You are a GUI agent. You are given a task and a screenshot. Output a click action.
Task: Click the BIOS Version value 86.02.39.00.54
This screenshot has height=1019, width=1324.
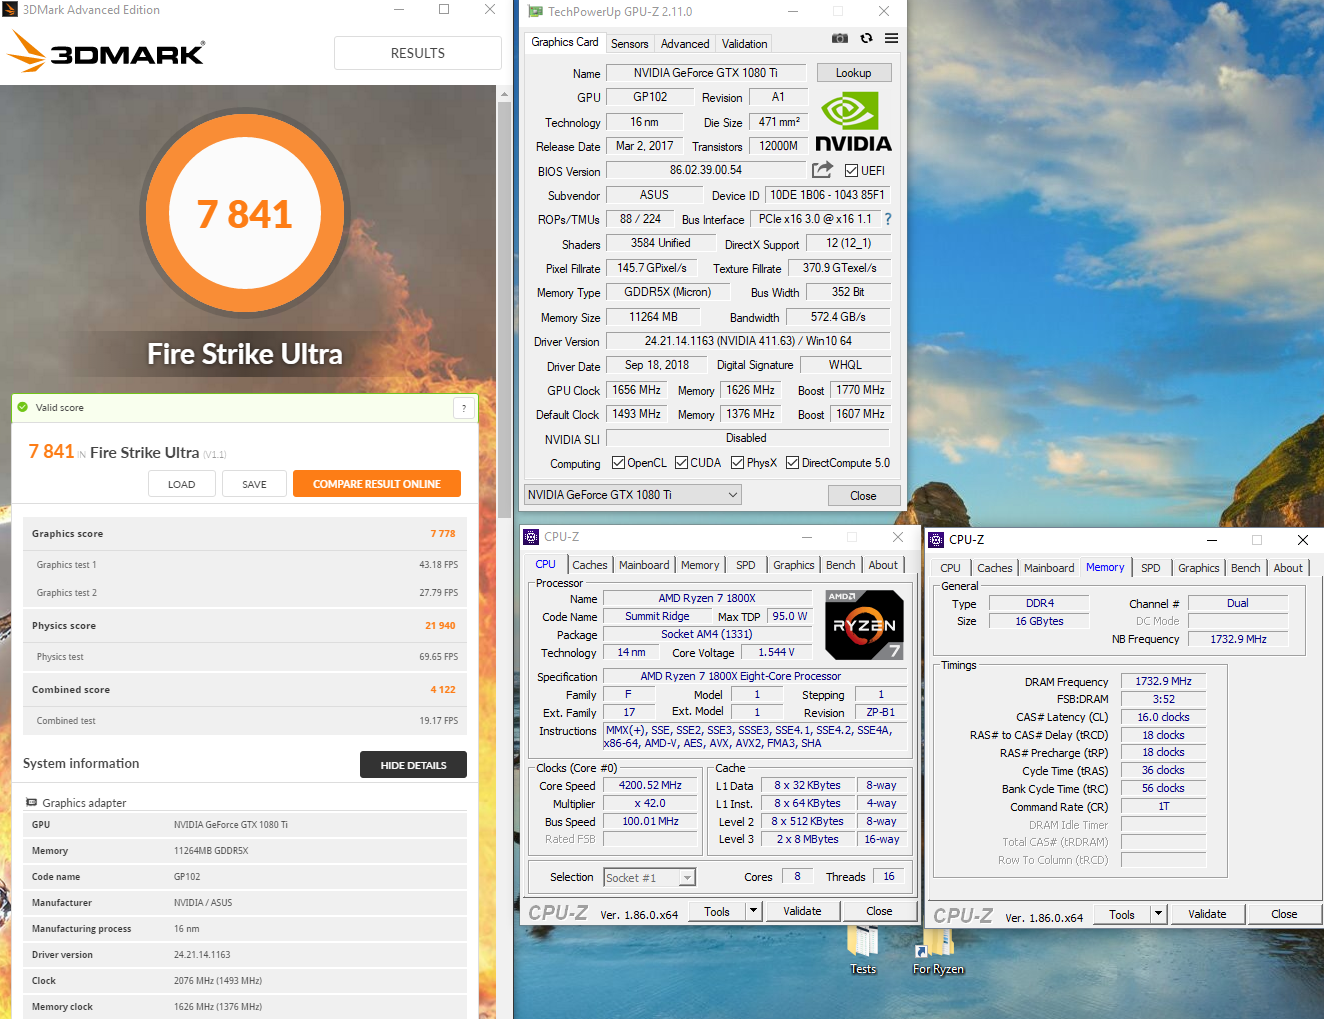(706, 170)
